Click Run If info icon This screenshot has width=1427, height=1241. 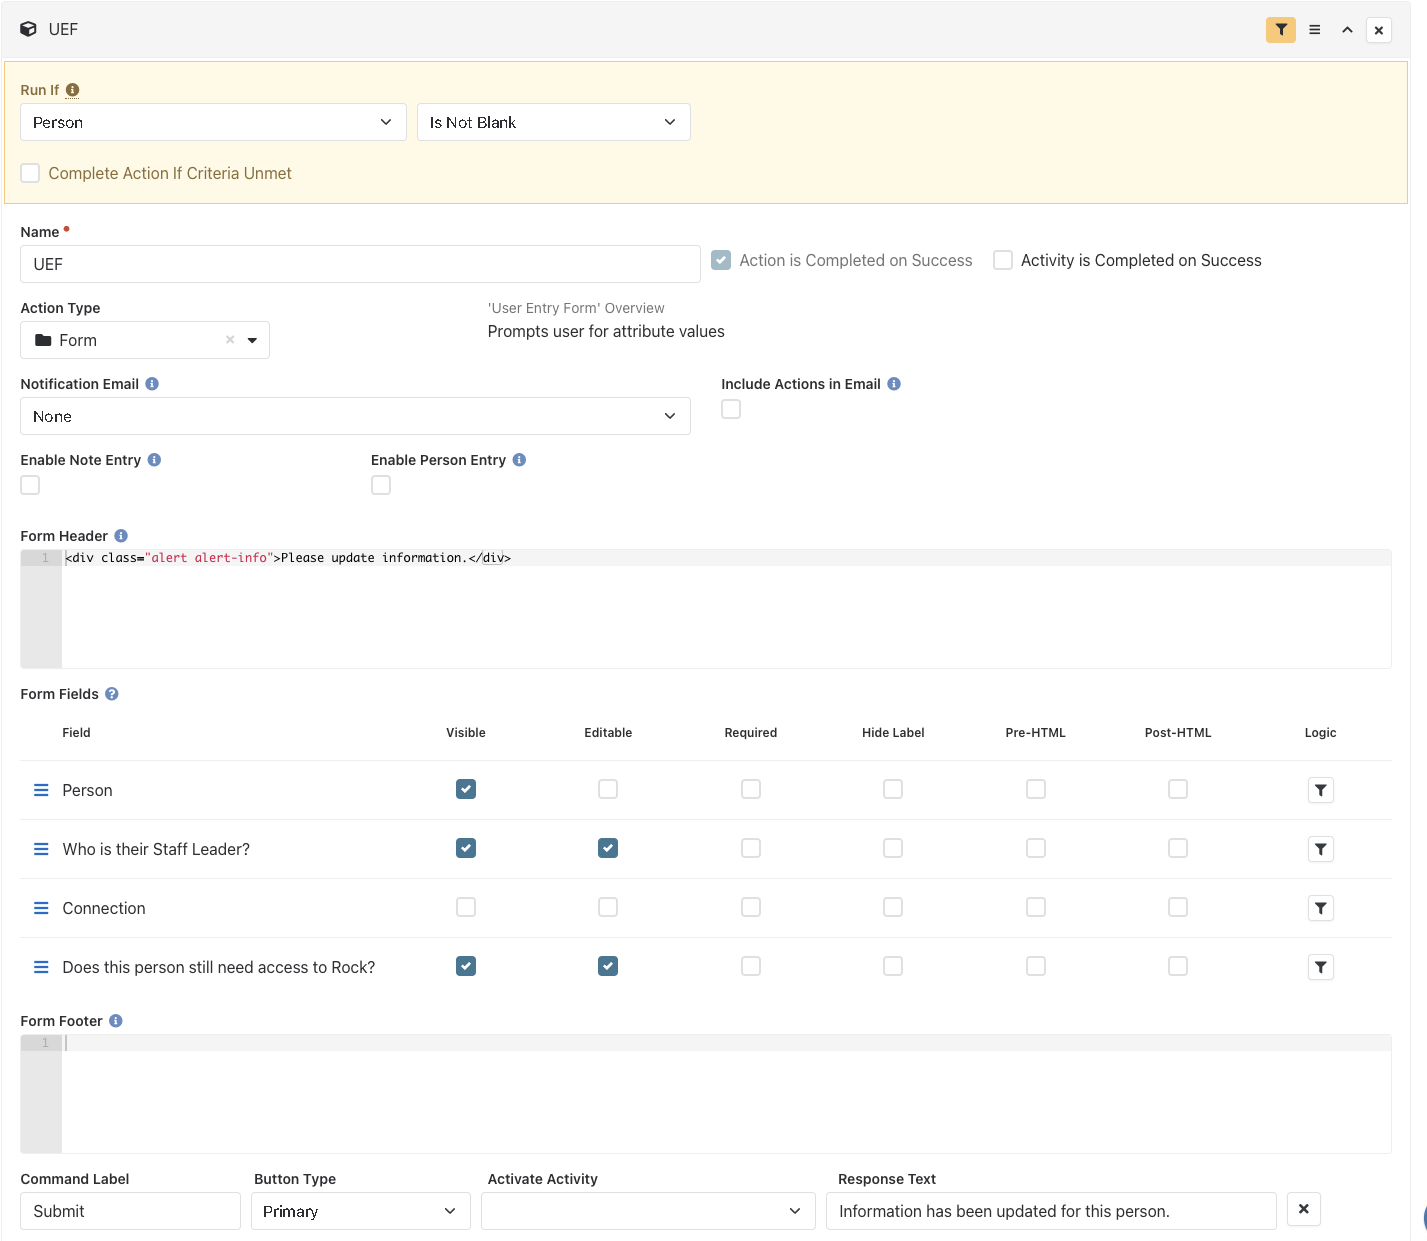[72, 90]
